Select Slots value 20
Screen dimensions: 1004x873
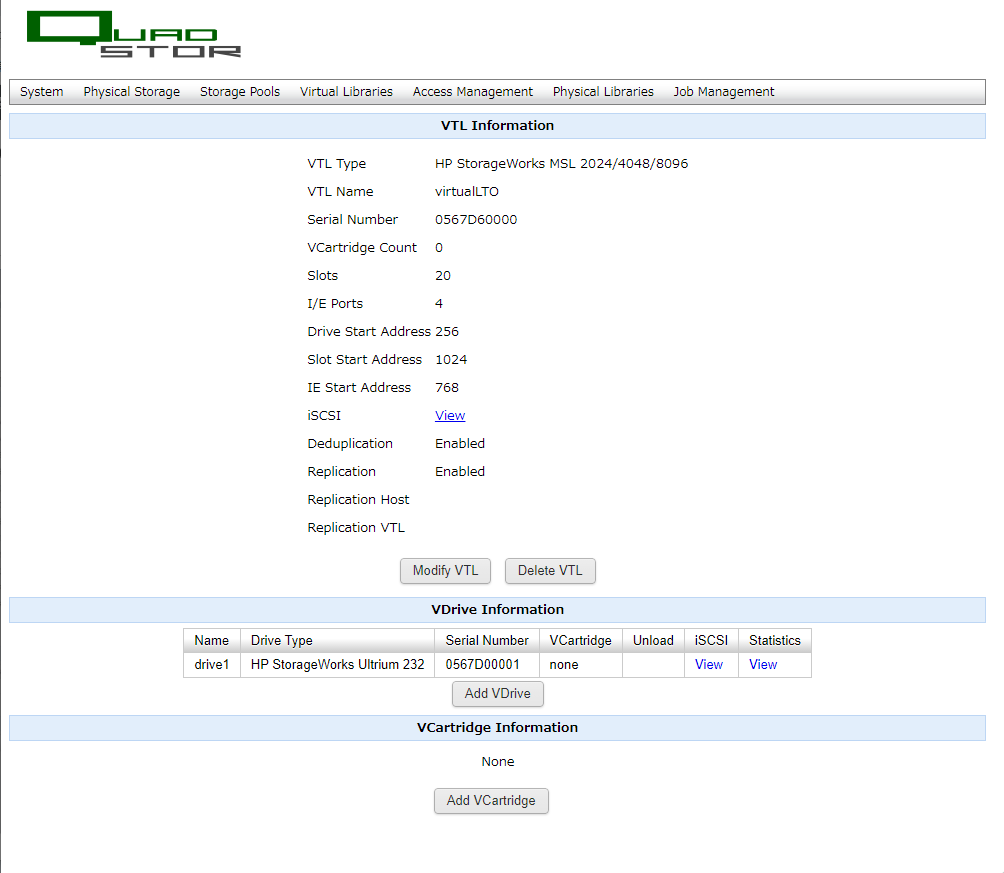click(443, 276)
